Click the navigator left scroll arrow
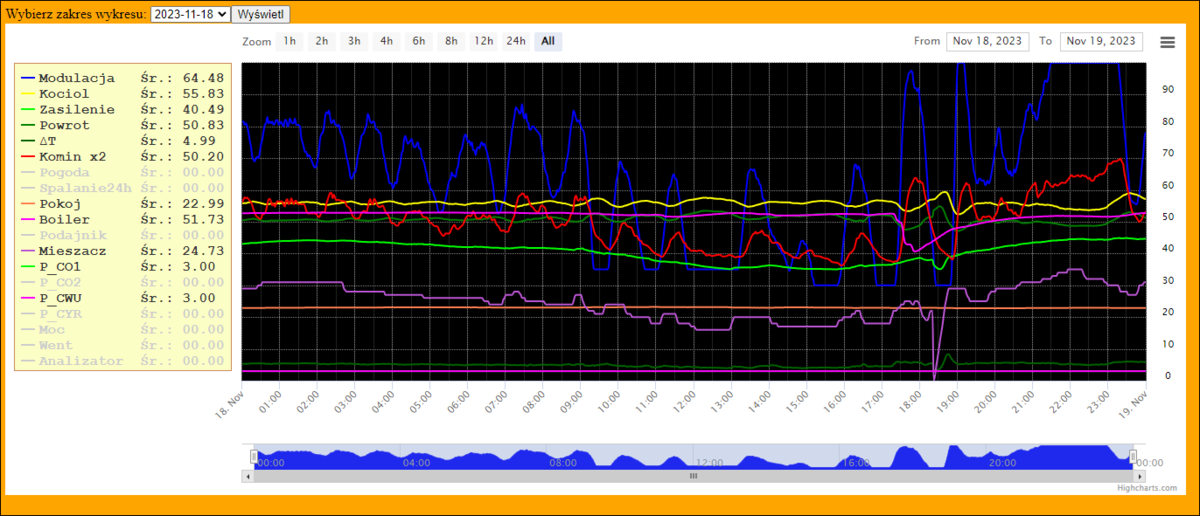This screenshot has width=1200, height=516. (247, 477)
